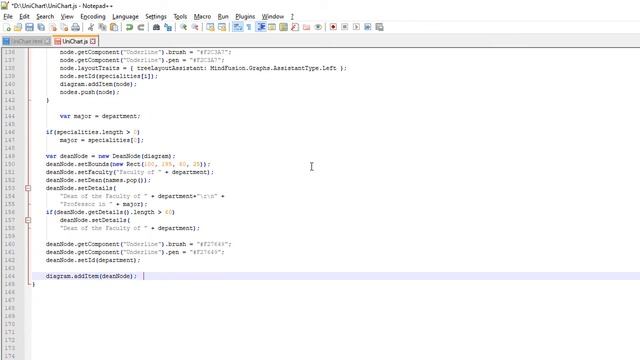Toggle Word Wrap in the toolbar

coord(238,27)
